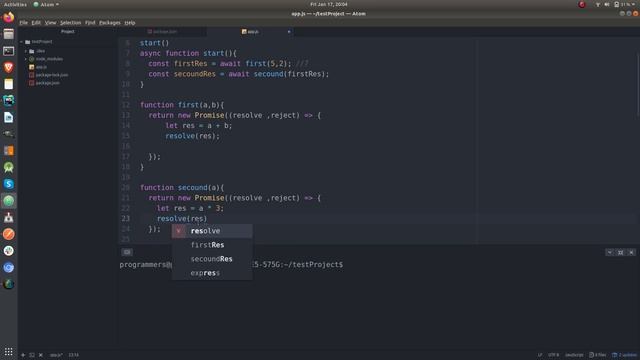The width and height of the screenshot is (640, 360).
Task: Choose the express autocomplete suggestion
Action: tap(212, 273)
